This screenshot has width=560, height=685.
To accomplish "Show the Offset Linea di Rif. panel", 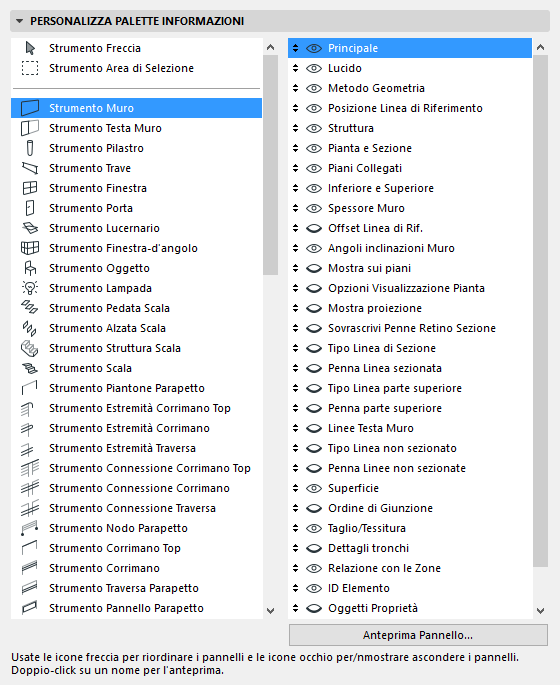I will [x=314, y=228].
